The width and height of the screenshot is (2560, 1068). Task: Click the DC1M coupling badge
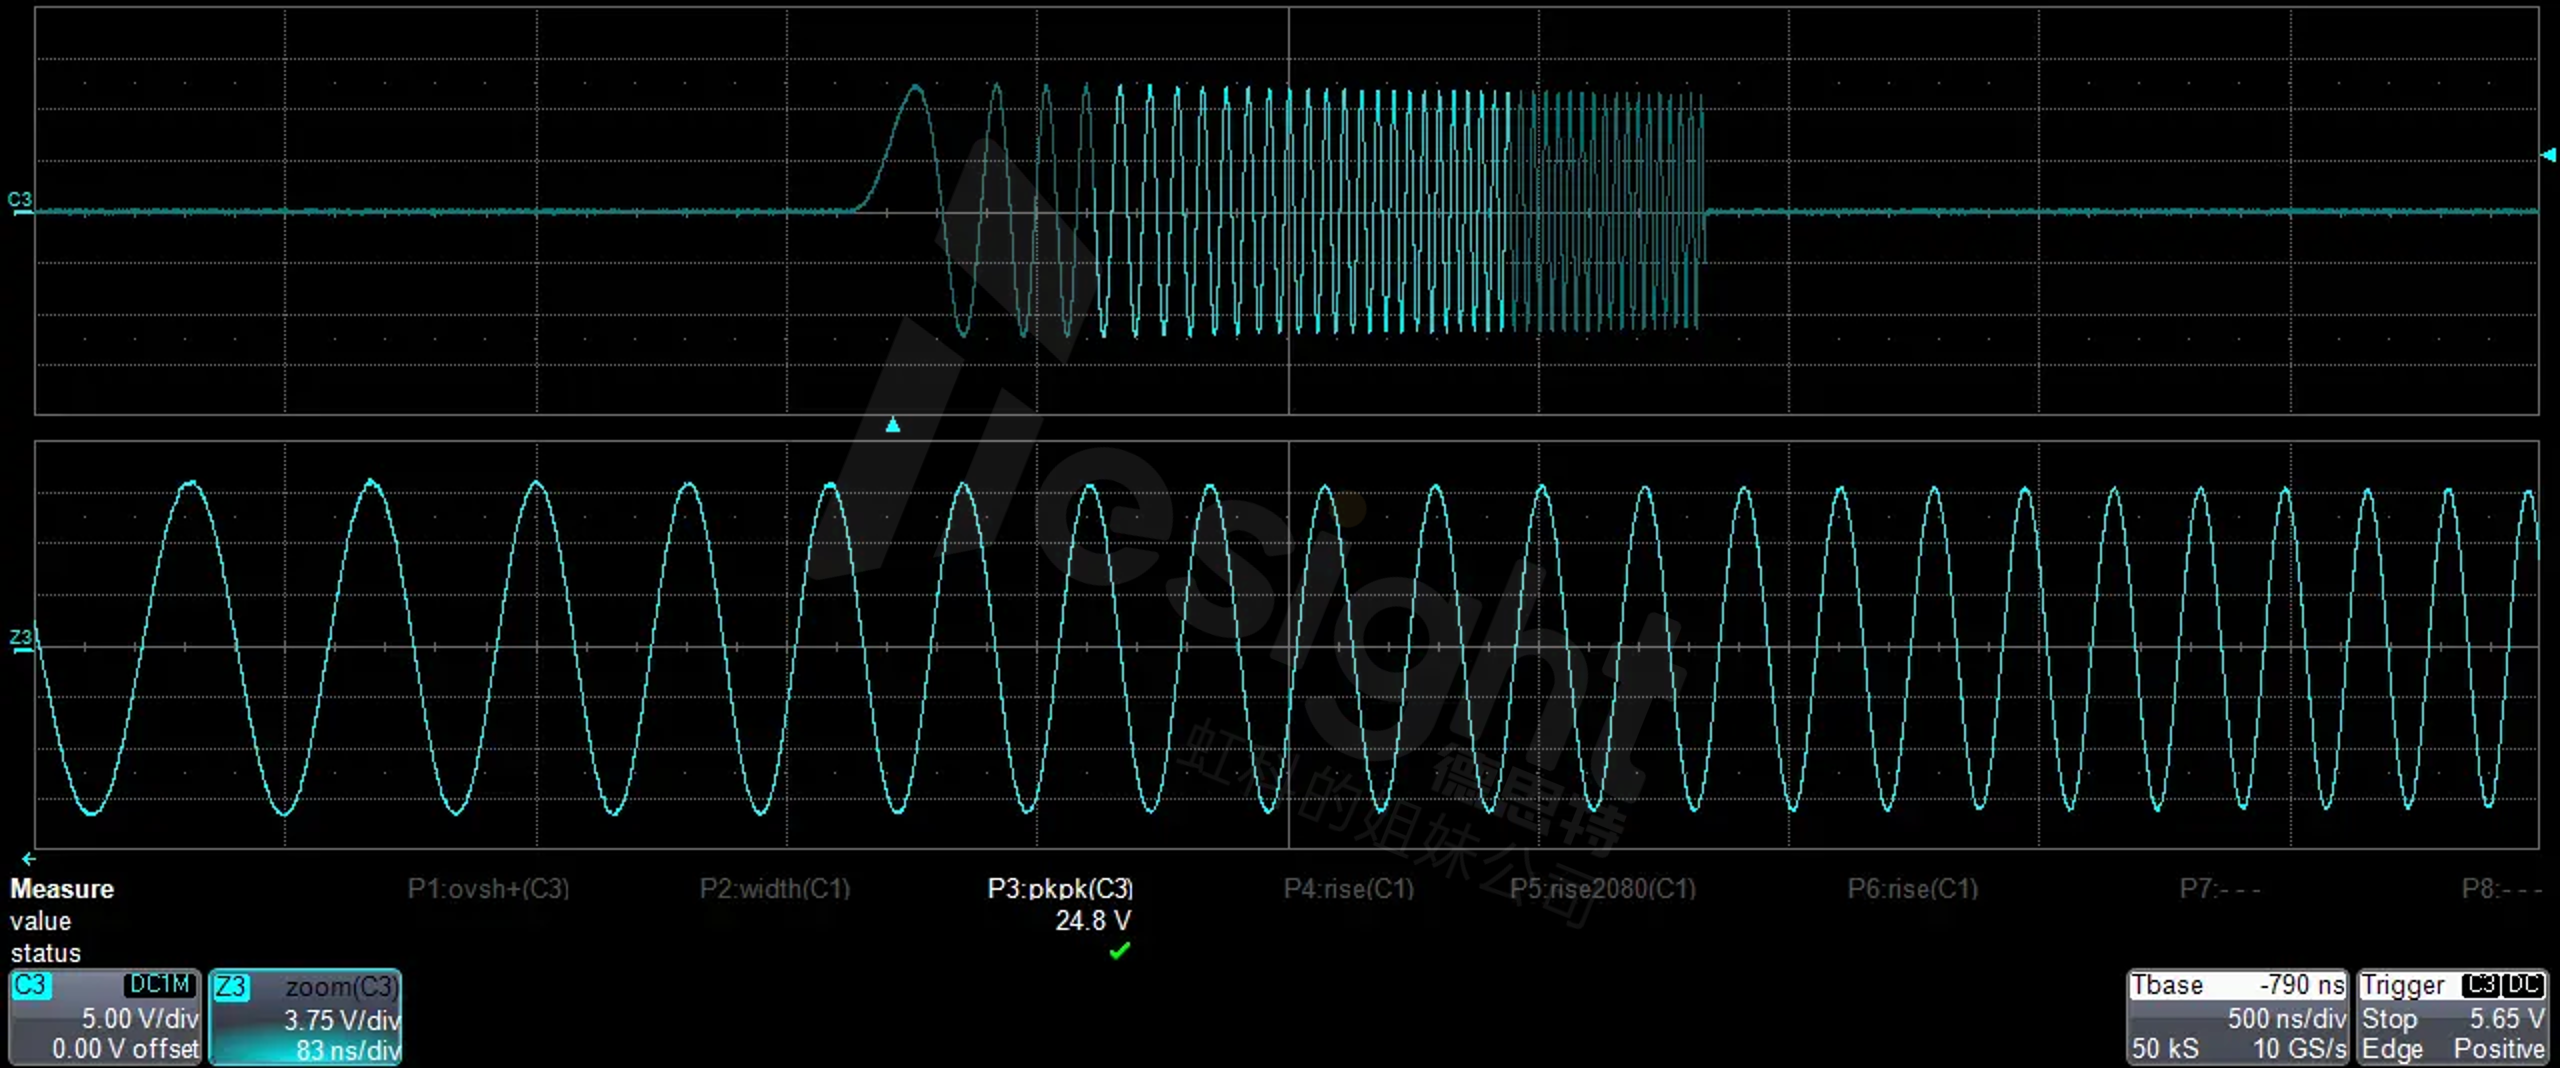159,985
